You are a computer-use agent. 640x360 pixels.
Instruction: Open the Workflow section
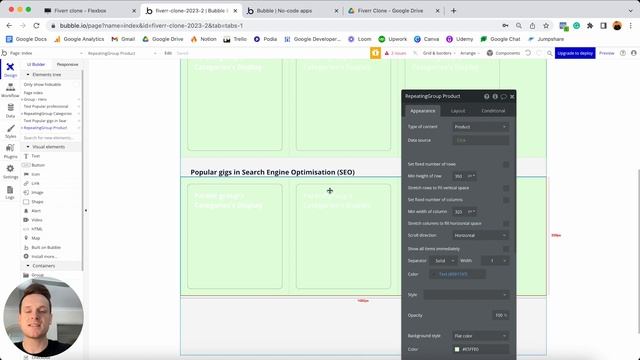[10, 91]
